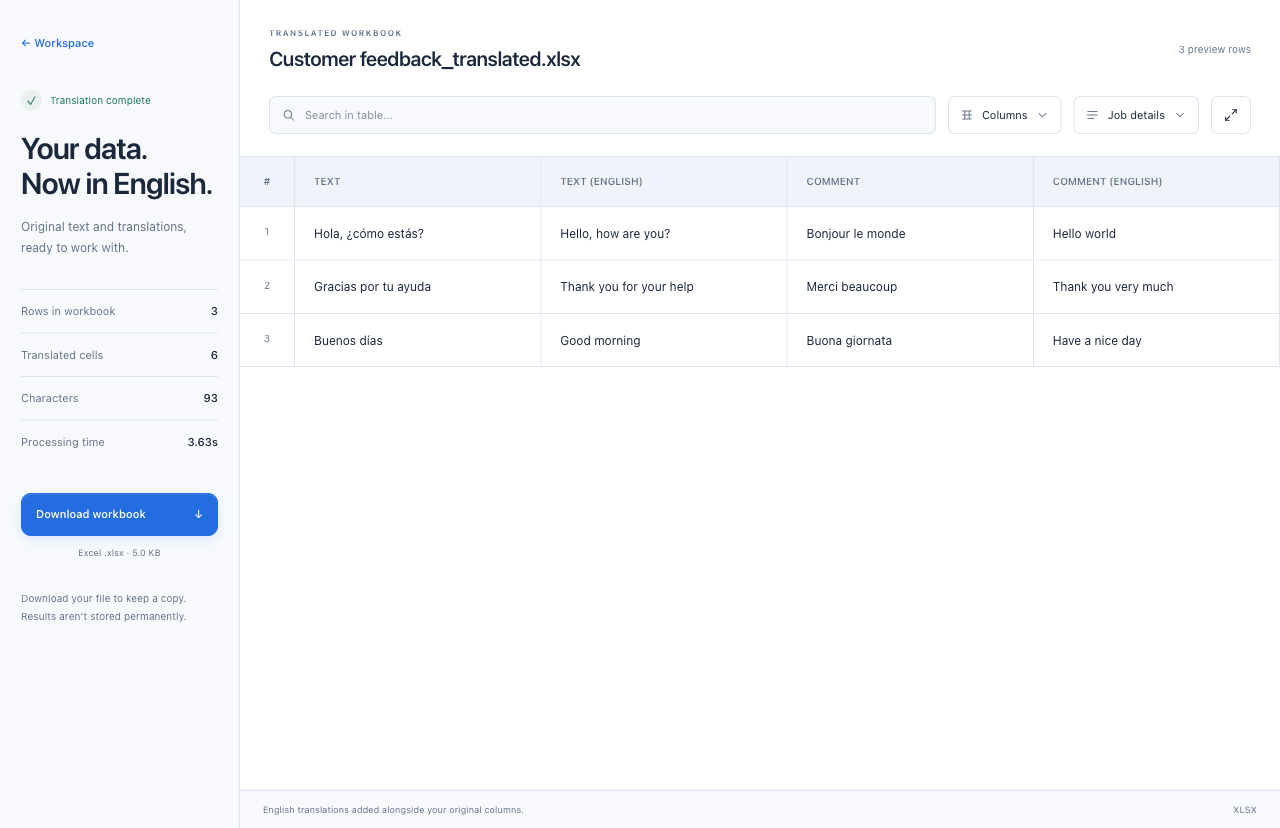The width and height of the screenshot is (1280, 828).
Task: Go back to Workspace
Action: (58, 43)
